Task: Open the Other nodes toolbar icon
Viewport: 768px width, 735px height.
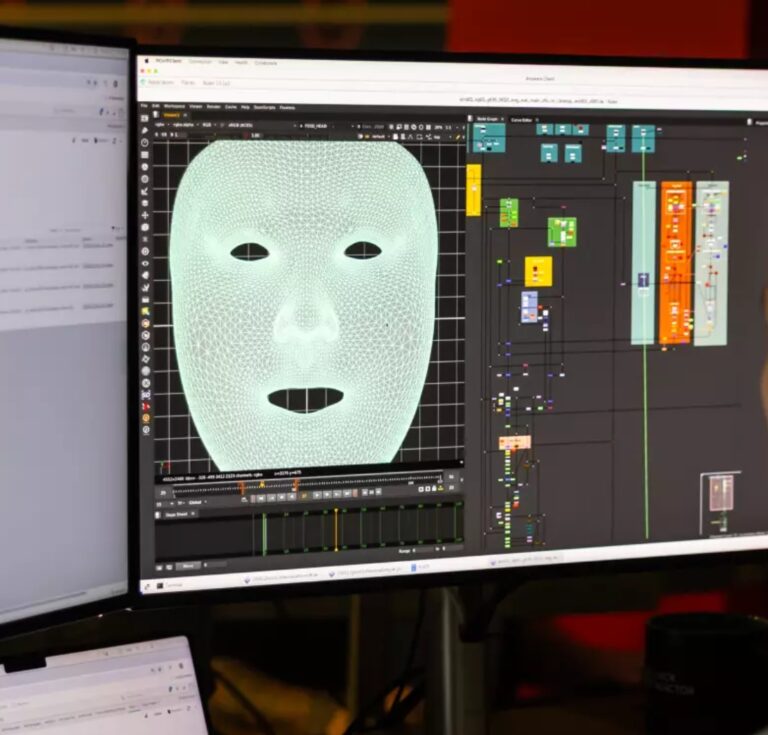Action: (145, 299)
